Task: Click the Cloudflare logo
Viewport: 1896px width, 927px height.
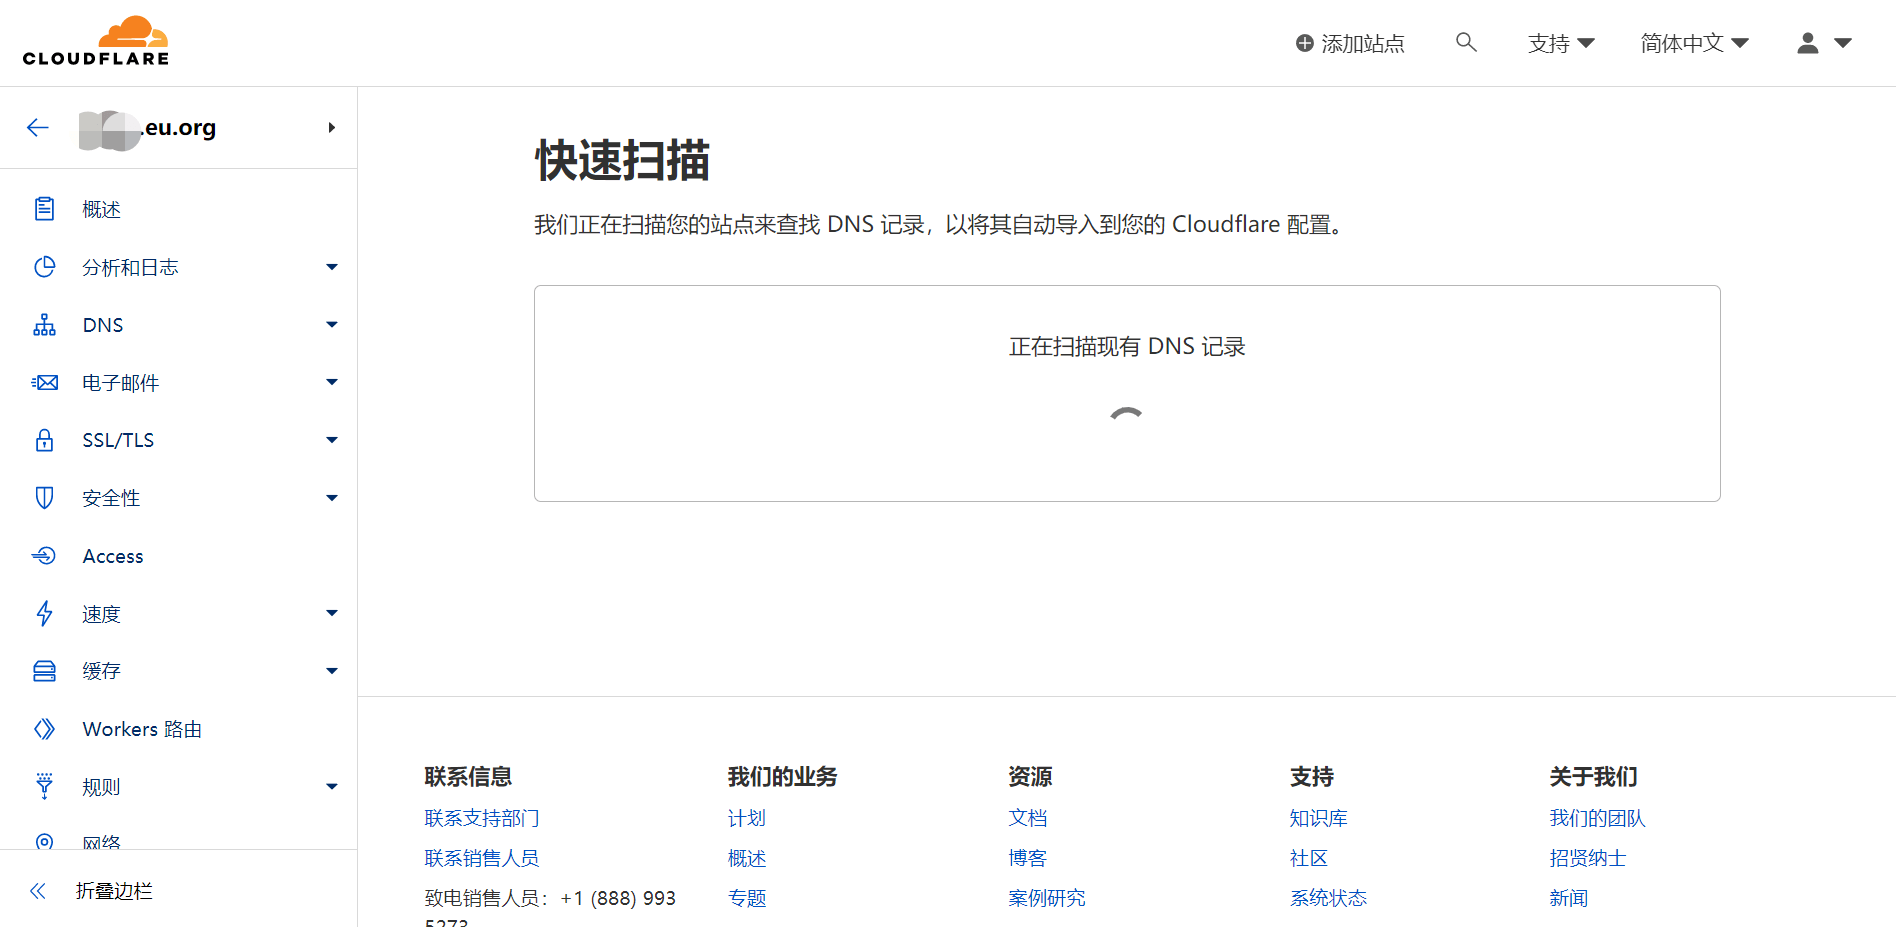Action: 96,42
